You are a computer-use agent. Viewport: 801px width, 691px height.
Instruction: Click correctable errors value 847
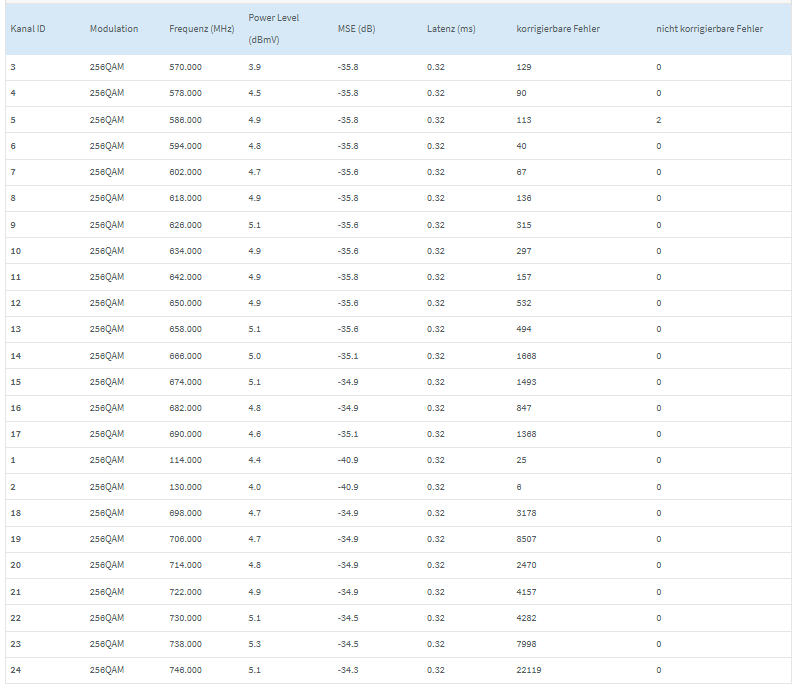pos(524,408)
